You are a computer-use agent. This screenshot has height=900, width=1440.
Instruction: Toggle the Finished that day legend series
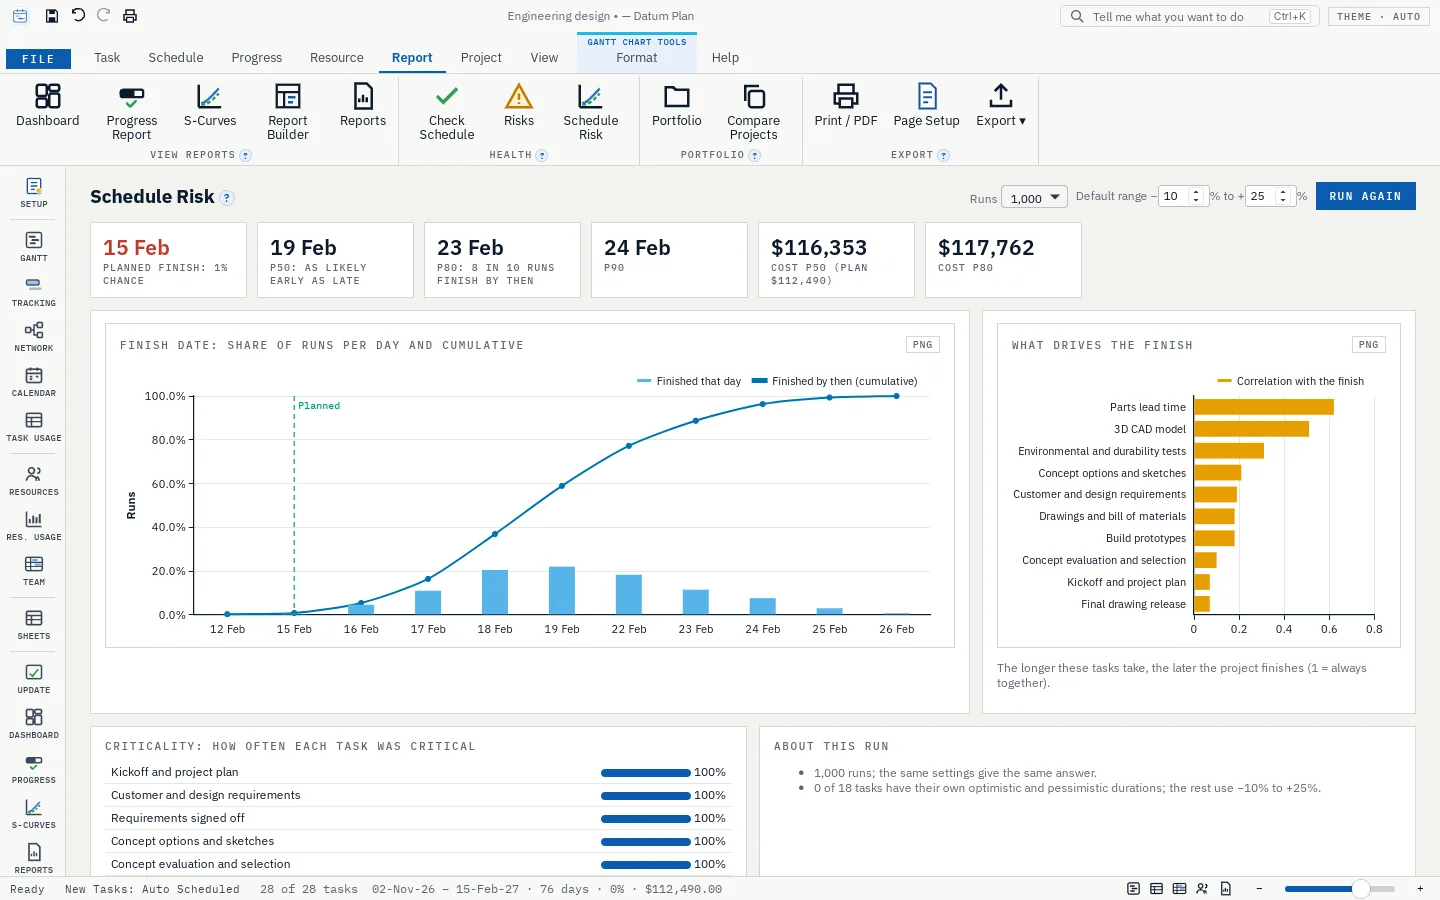coord(689,381)
